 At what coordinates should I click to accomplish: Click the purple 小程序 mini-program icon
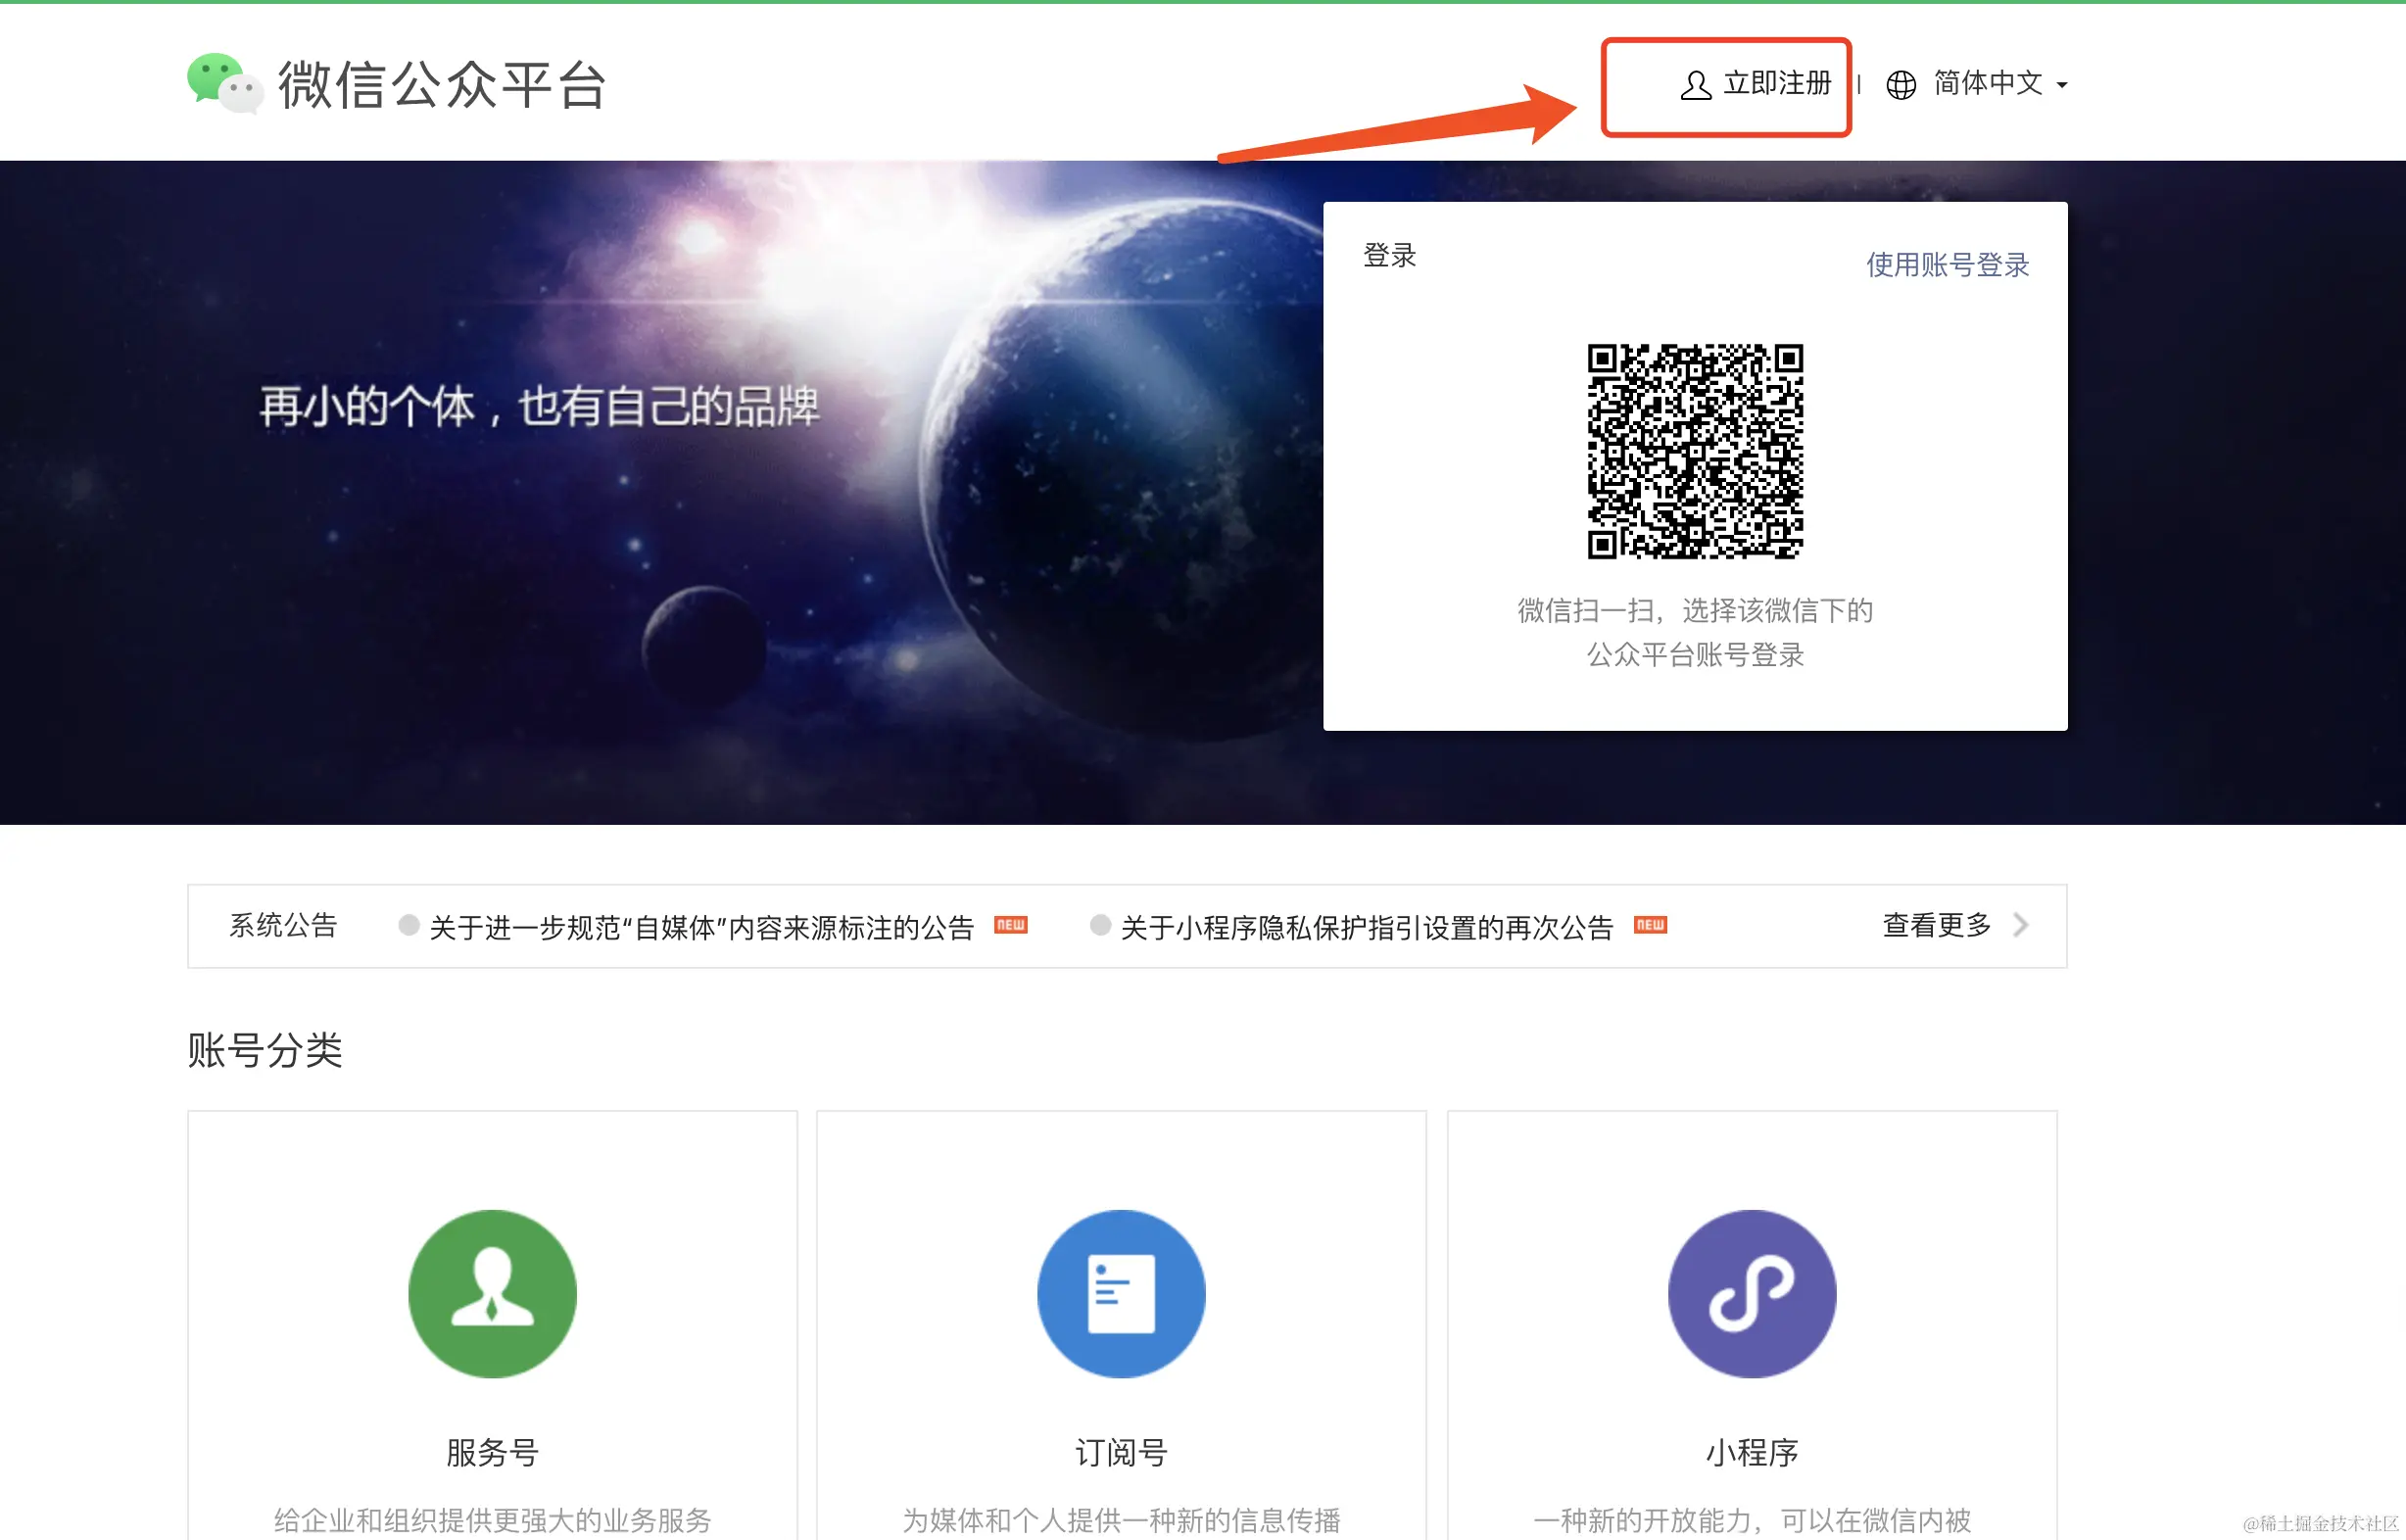click(x=1751, y=1293)
